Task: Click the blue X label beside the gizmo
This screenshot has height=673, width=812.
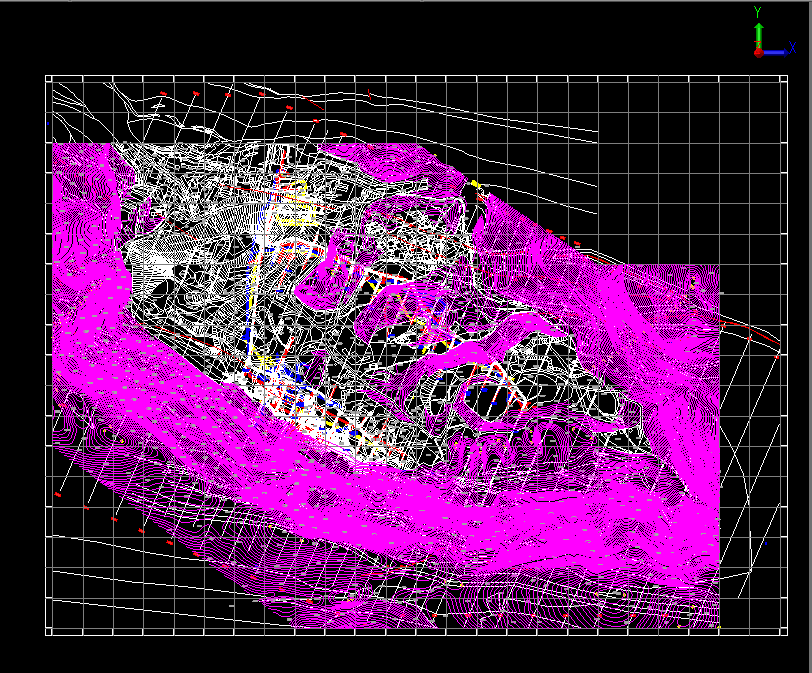Action: (x=792, y=47)
